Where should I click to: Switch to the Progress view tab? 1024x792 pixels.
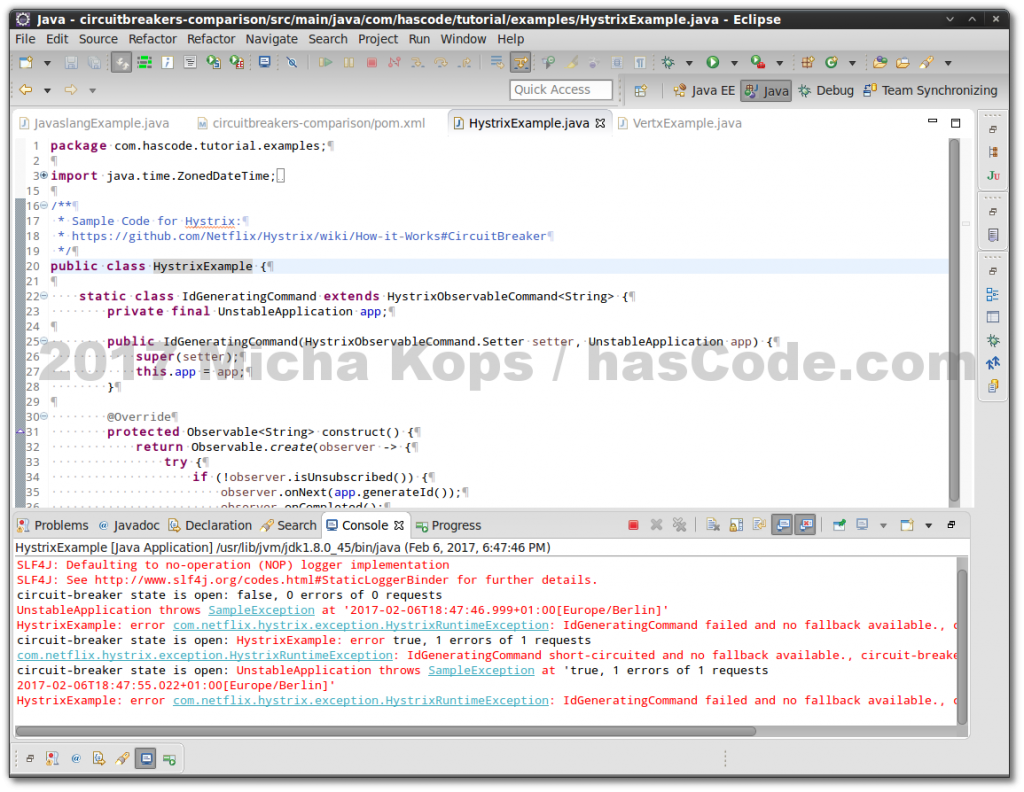(x=449, y=525)
